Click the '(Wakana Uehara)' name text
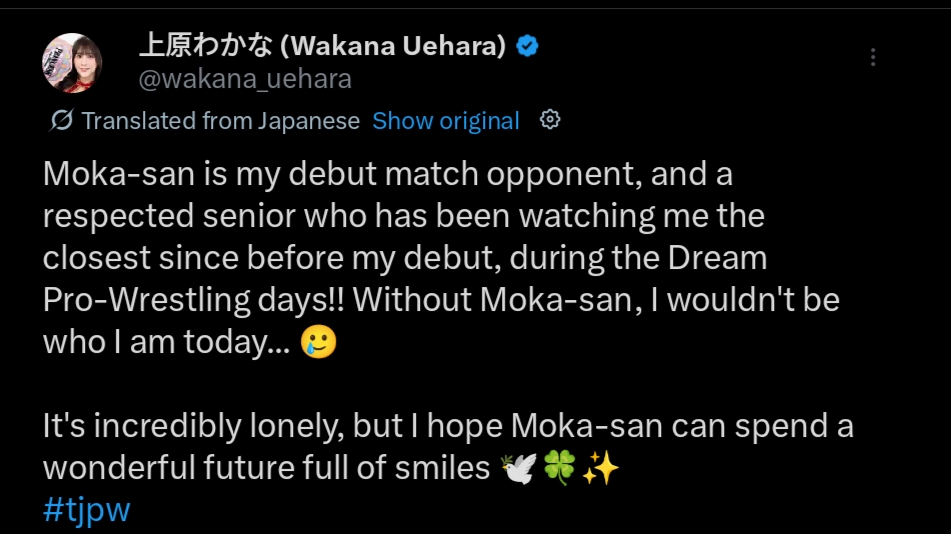The width and height of the screenshot is (951, 534). (x=393, y=46)
